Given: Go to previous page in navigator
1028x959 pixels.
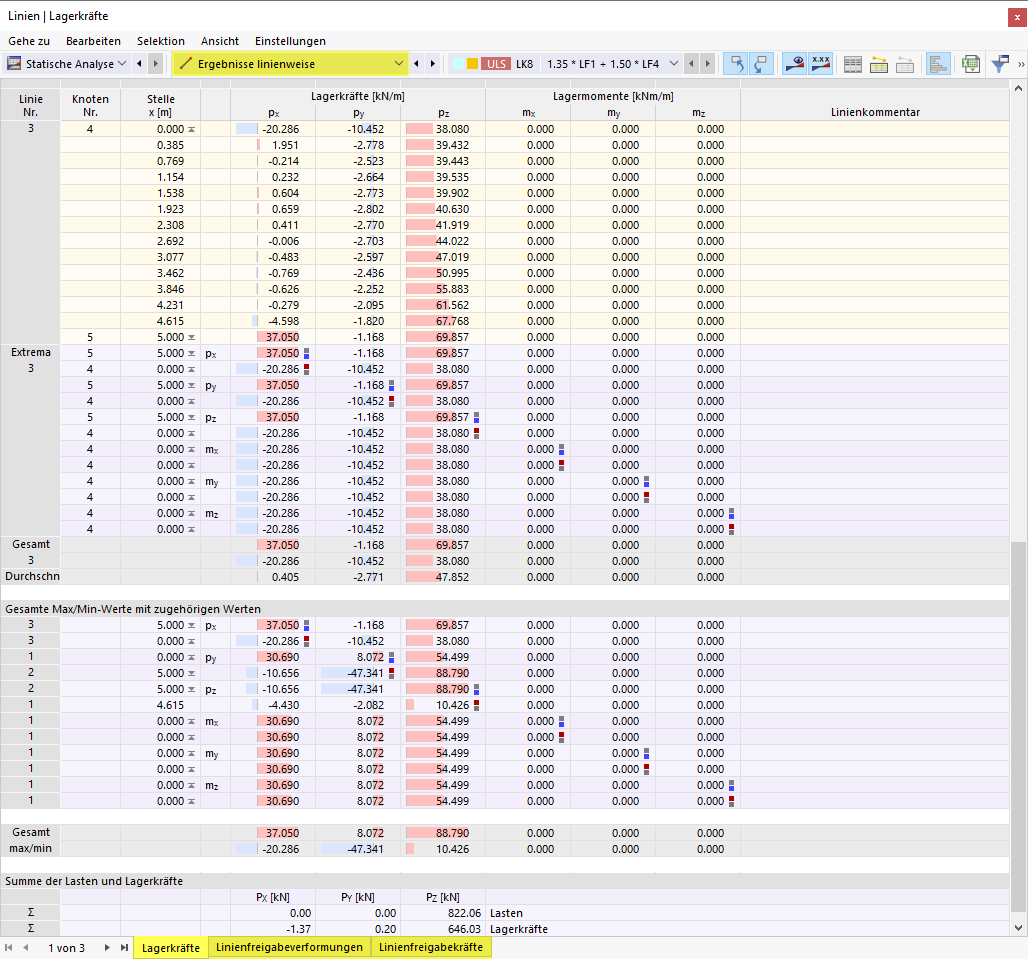Looking at the screenshot, I should (26, 948).
